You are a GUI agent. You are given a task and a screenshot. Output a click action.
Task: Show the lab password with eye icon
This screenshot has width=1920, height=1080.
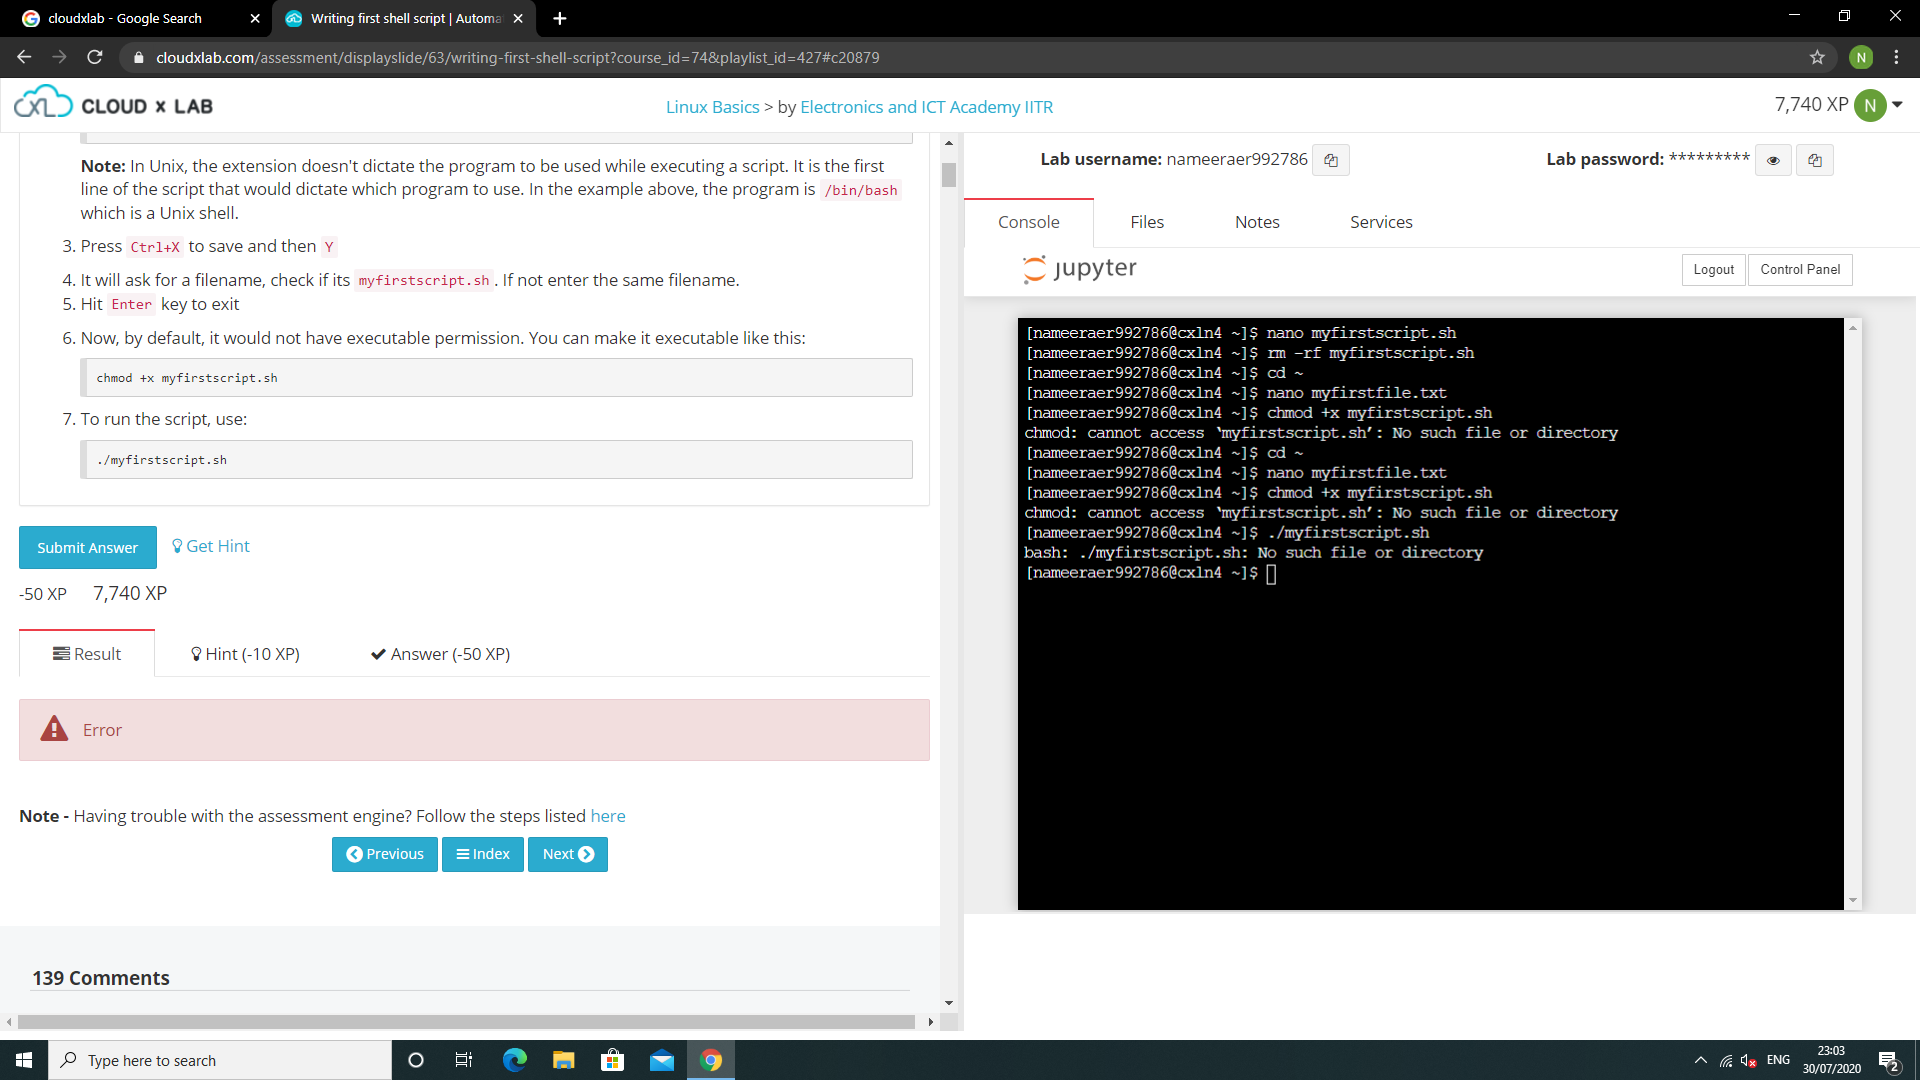pos(1773,160)
